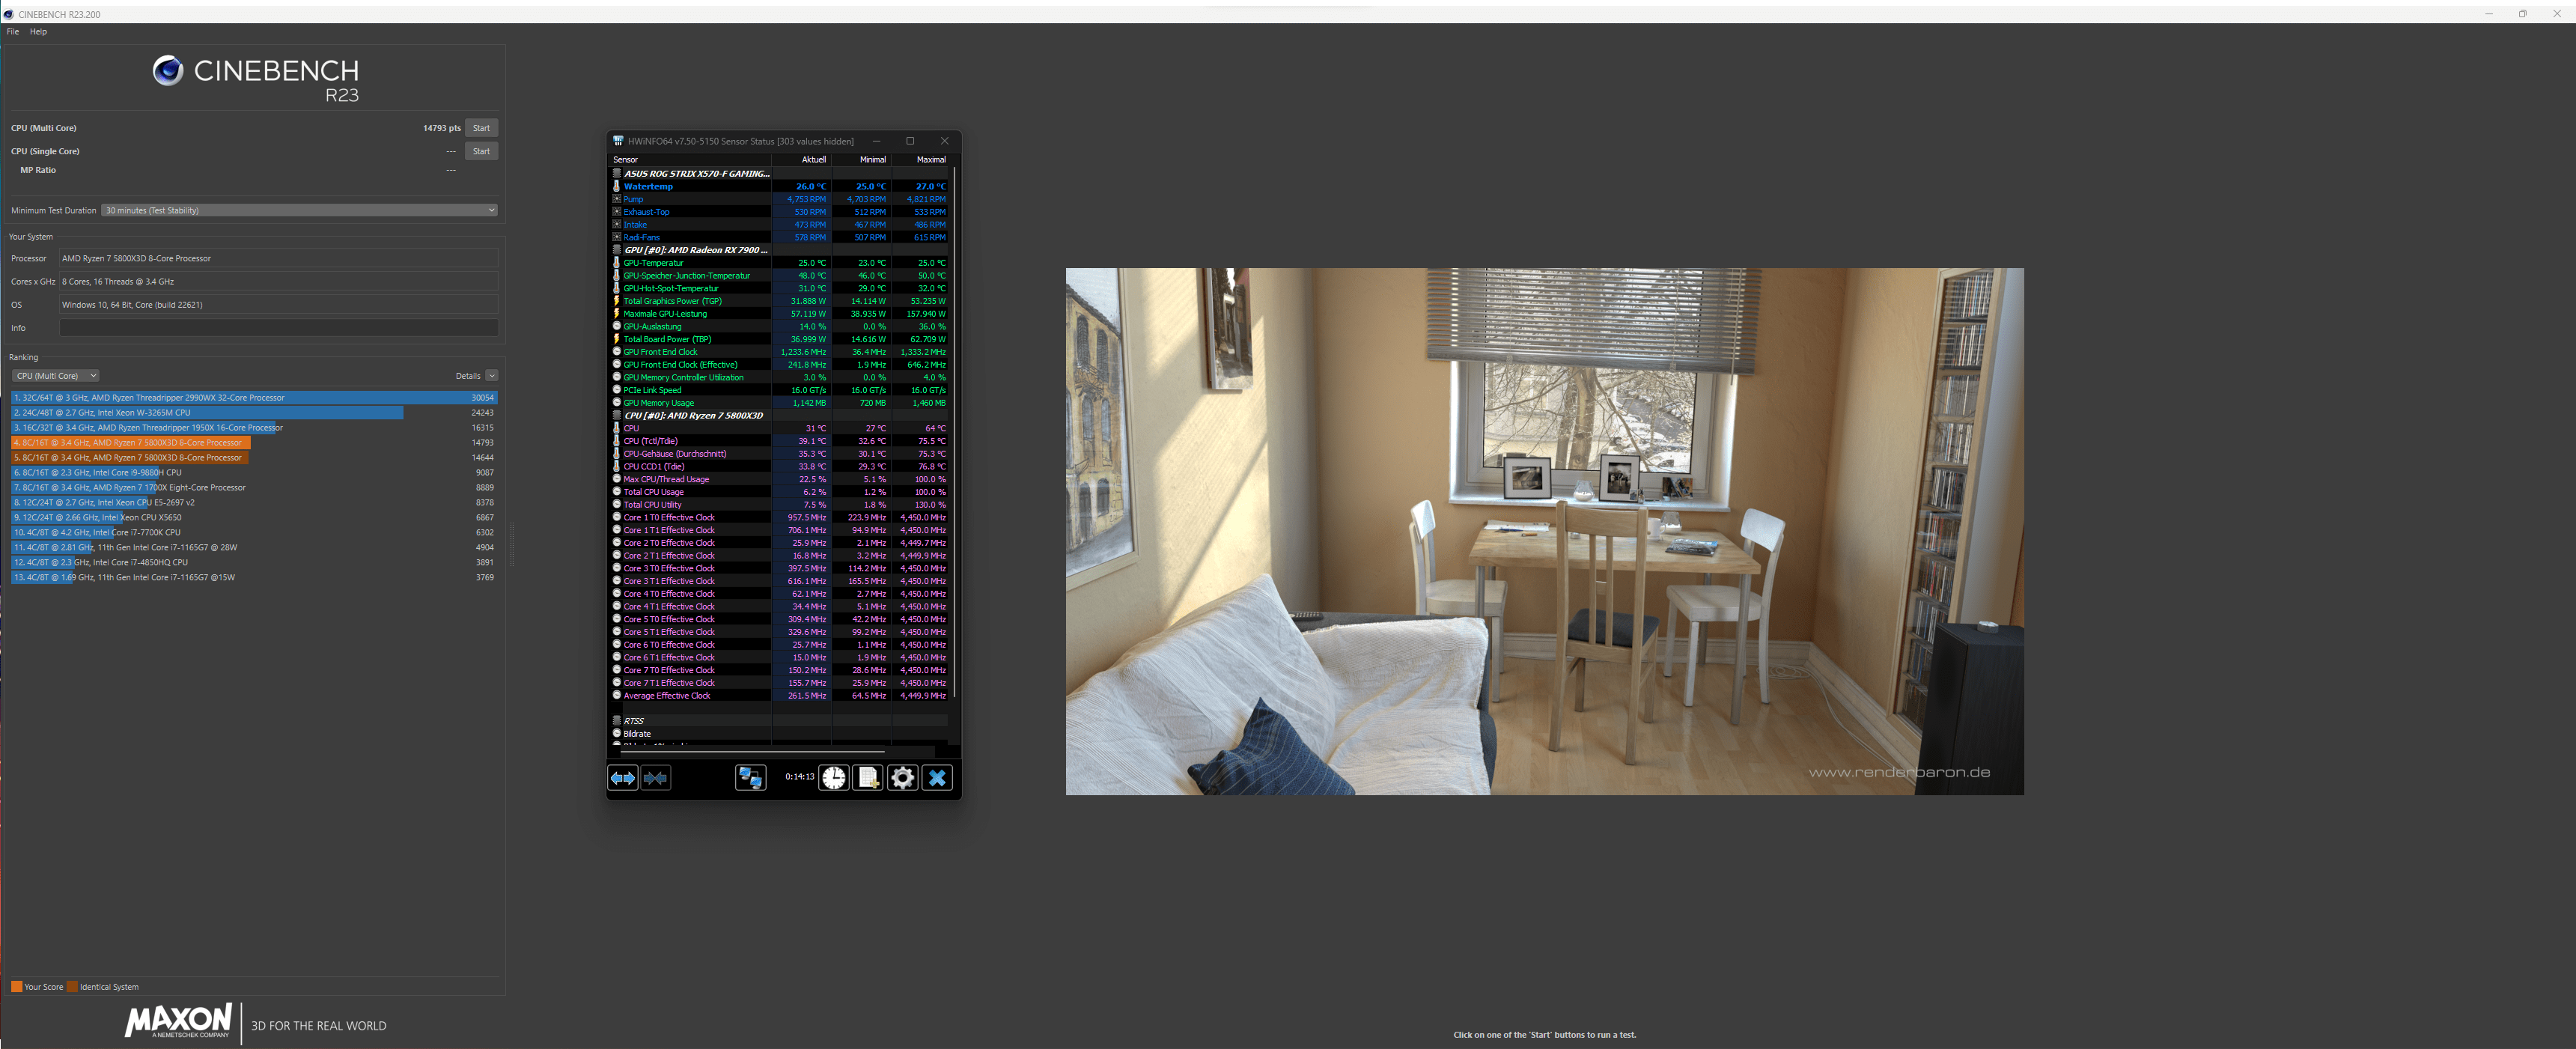
Task: Toggle the ranking Details arrow
Action: [x=491, y=376]
